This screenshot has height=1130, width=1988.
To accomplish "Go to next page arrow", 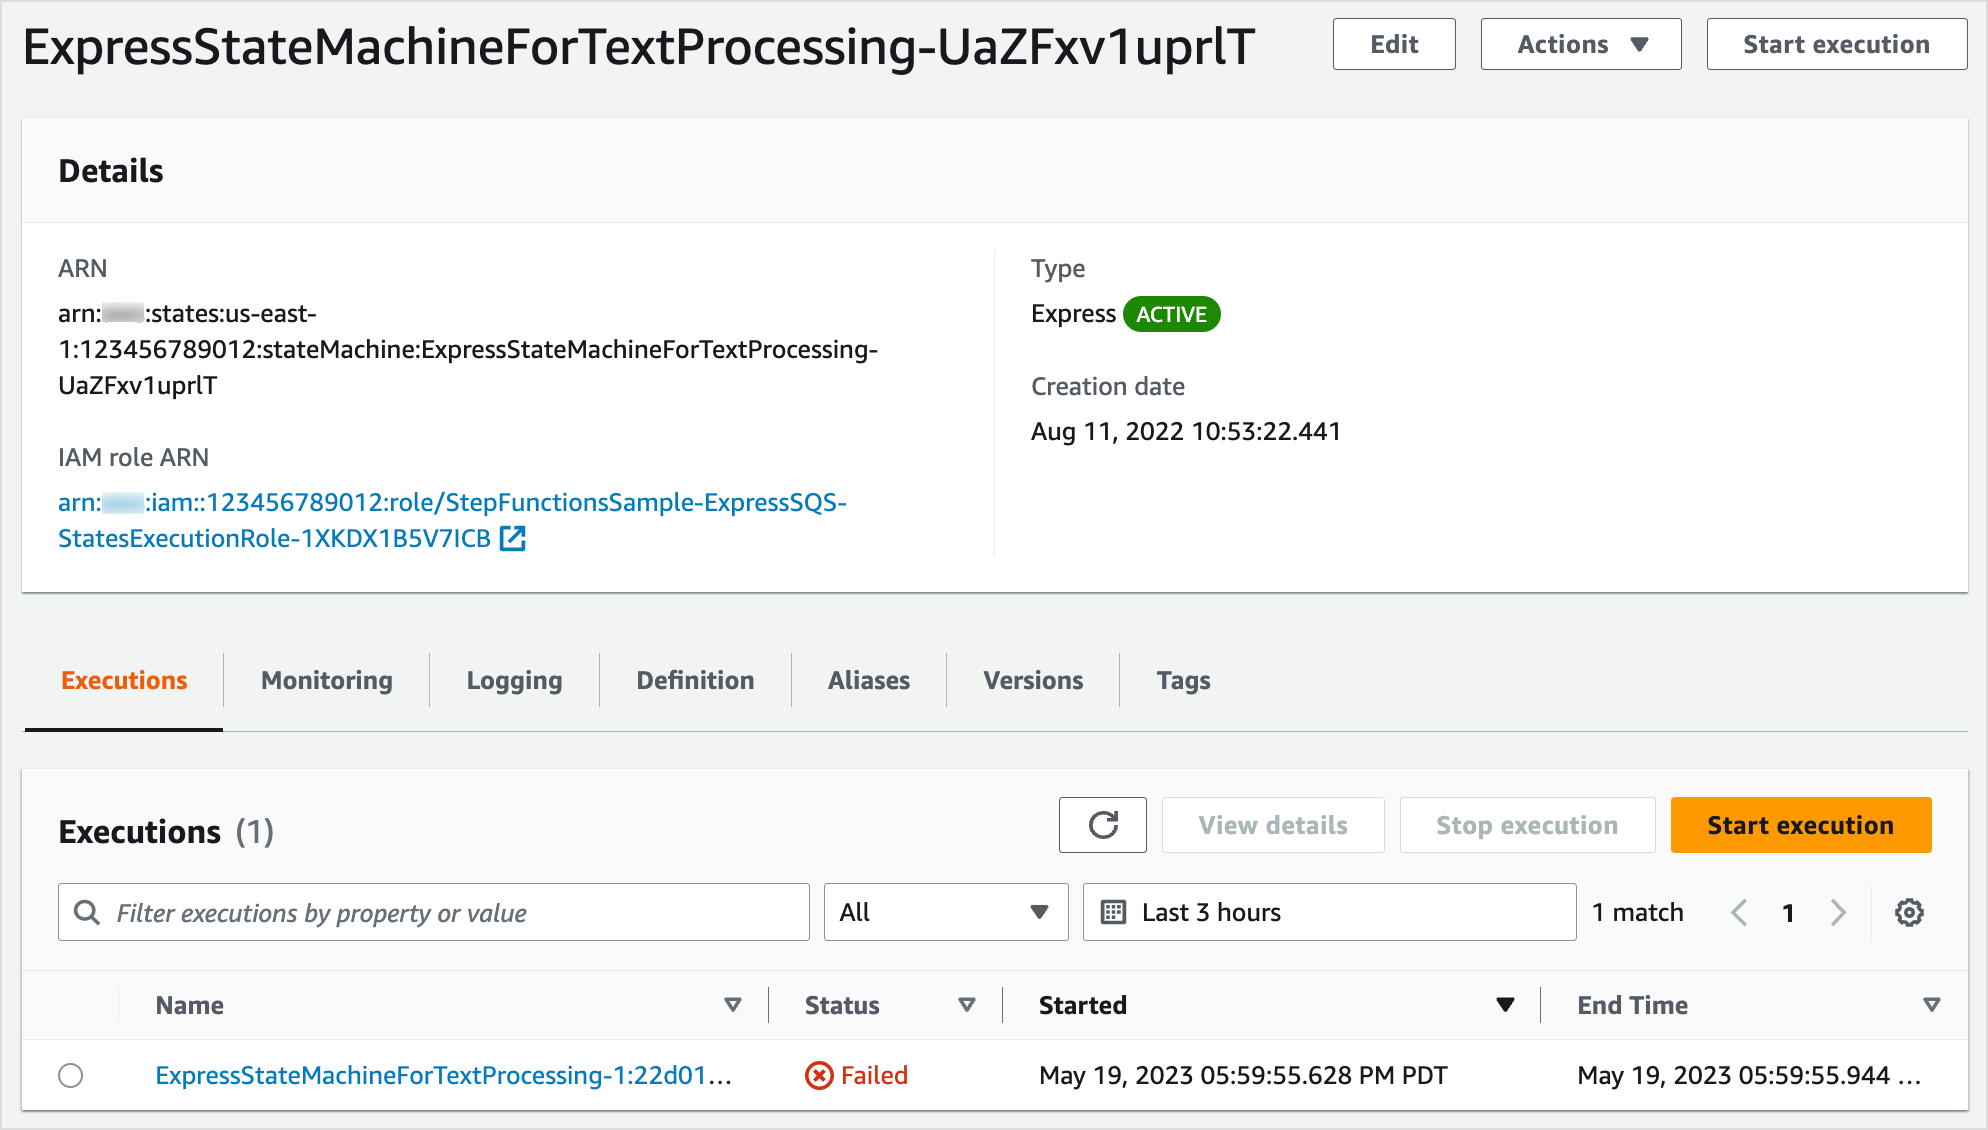I will pos(1838,912).
